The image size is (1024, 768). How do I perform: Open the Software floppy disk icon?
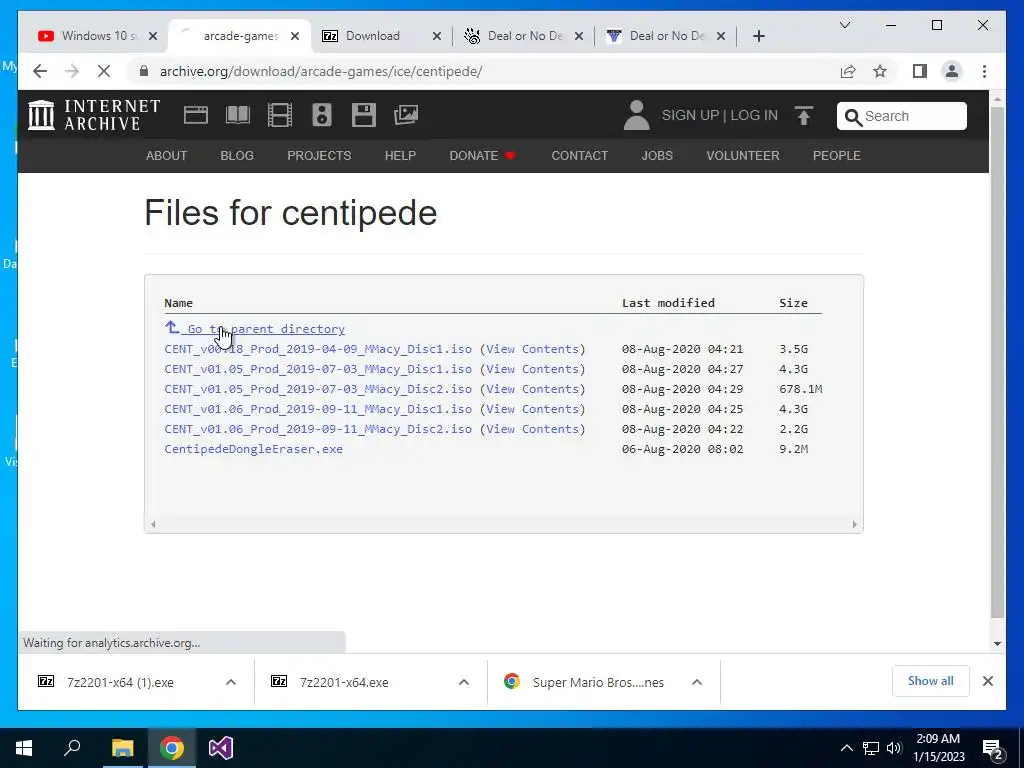pyautogui.click(x=363, y=115)
